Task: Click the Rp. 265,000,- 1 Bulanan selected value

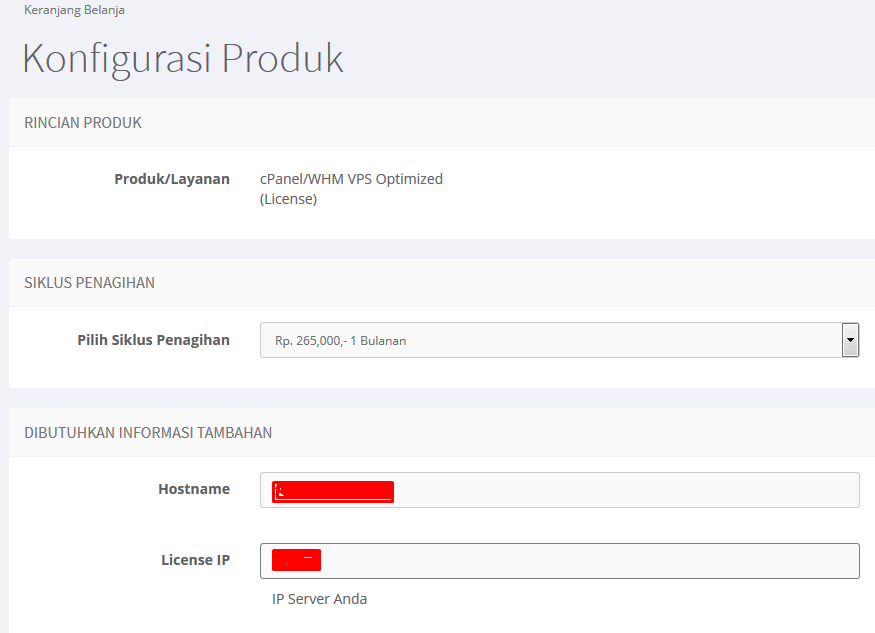Action: [x=340, y=341]
